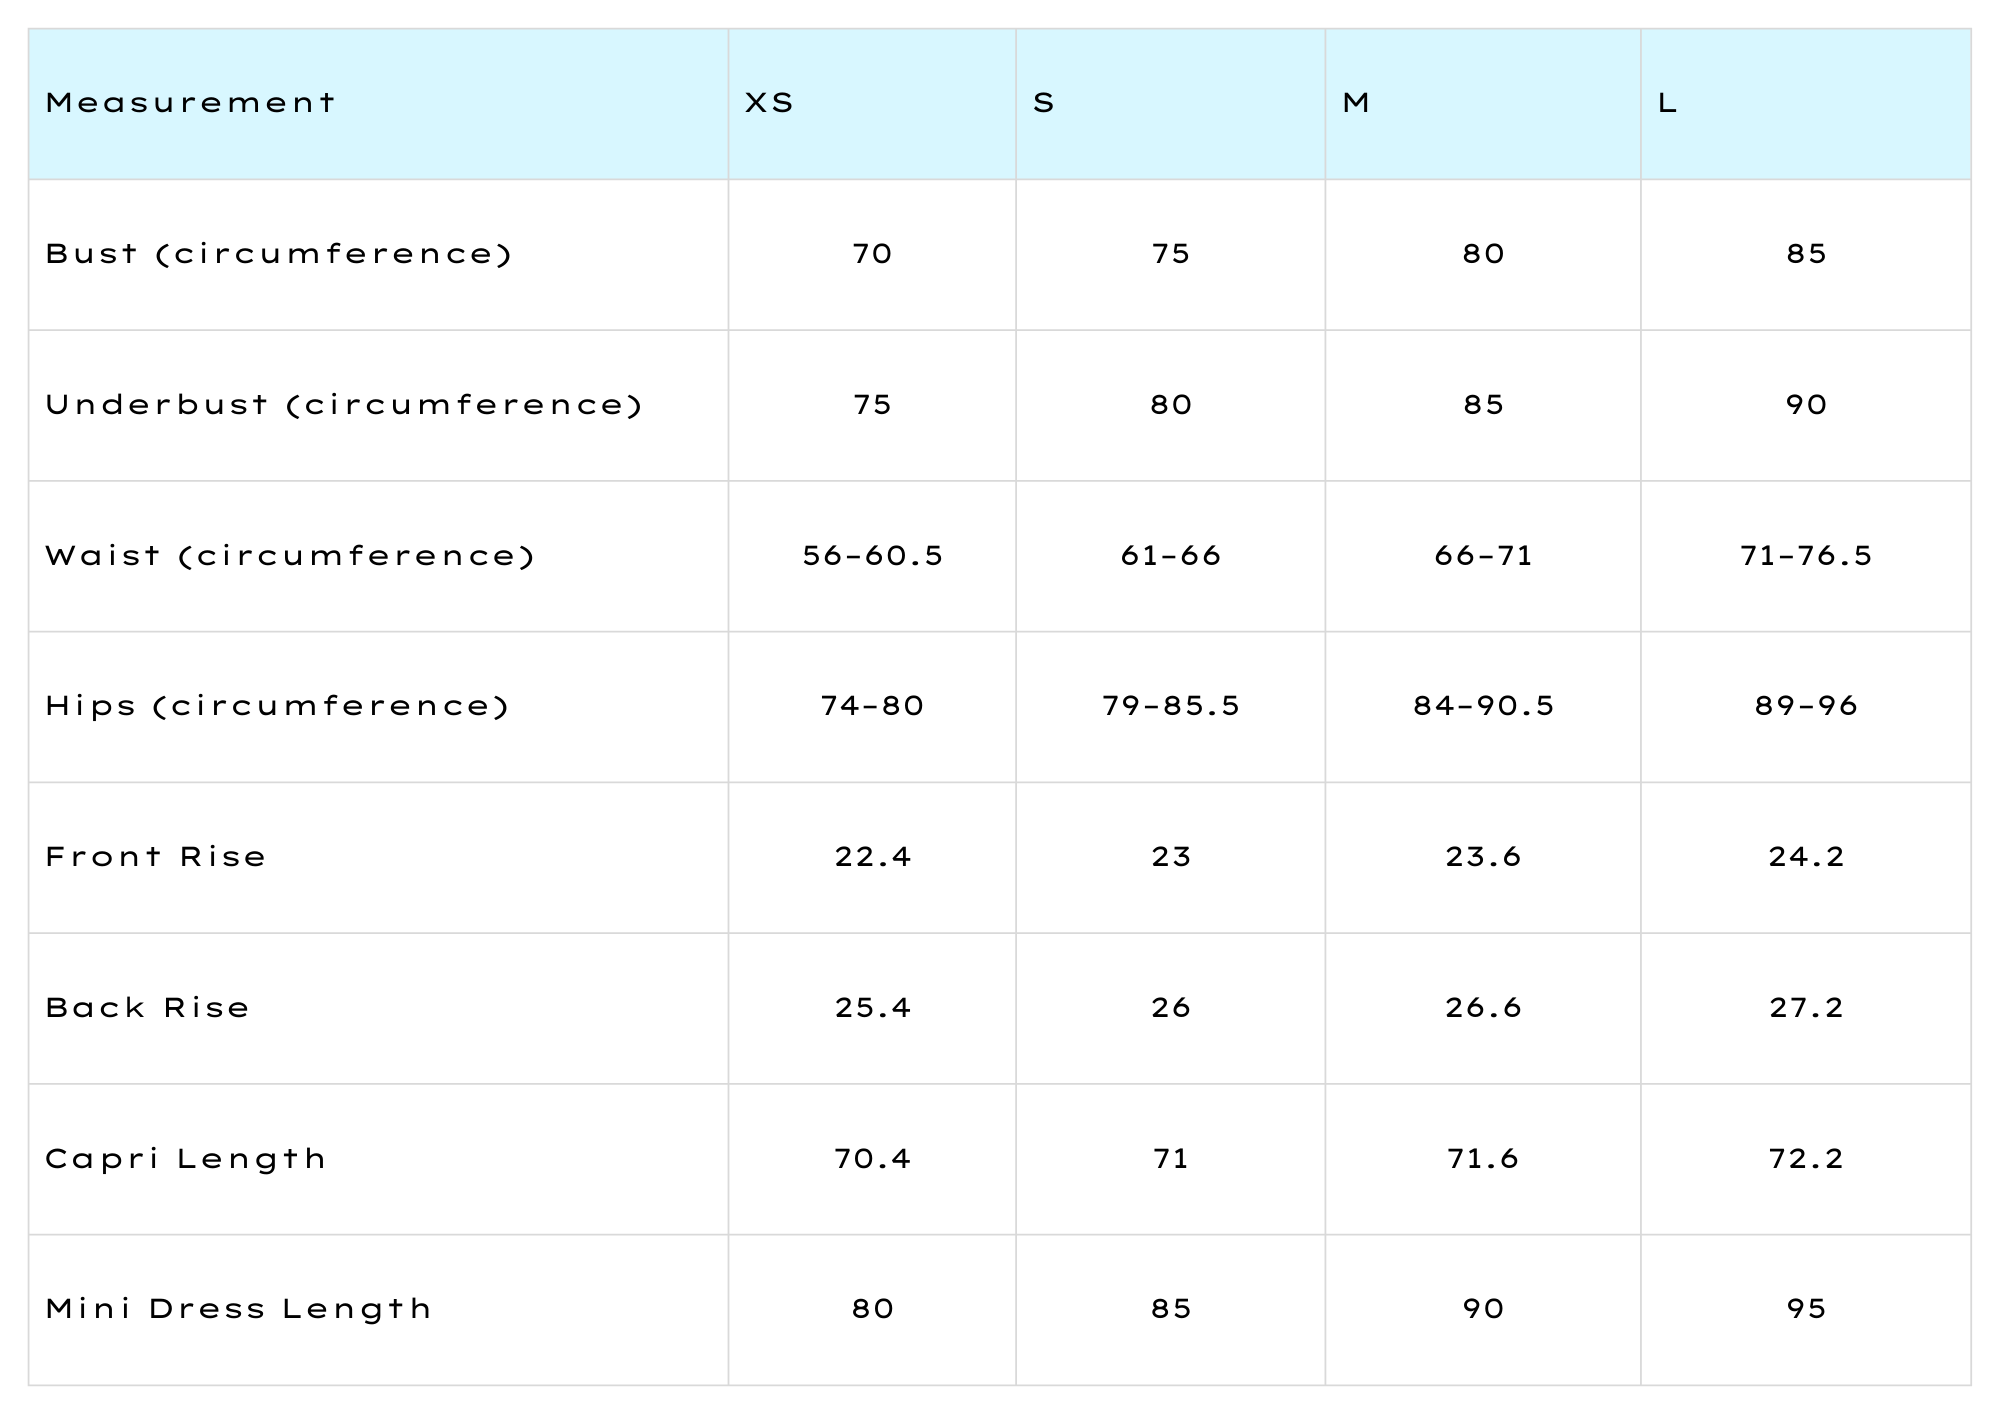Click the S size column header
Viewport: 2000px width, 1414px height.
click(1043, 103)
